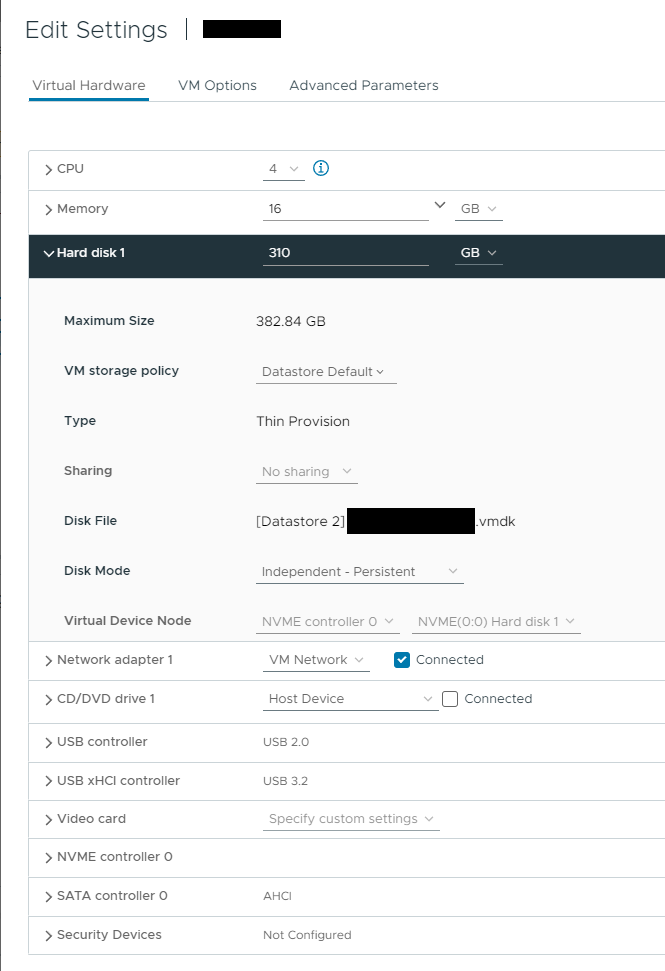Open the CD/DVD Host Device dropdown
The height and width of the screenshot is (971, 665).
coord(349,699)
